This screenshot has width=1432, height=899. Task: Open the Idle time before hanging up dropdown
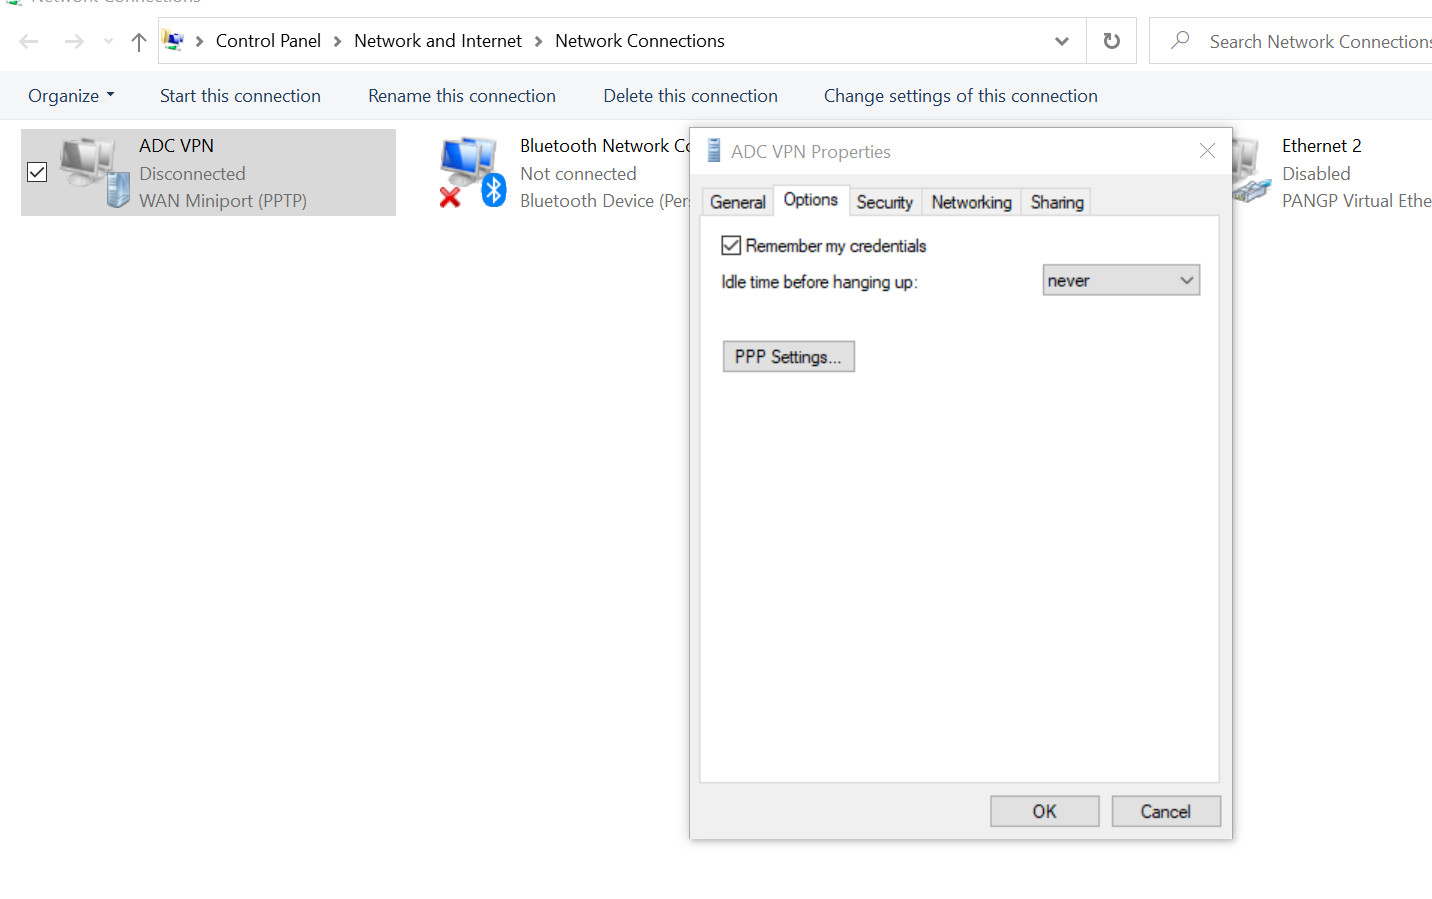click(x=1121, y=280)
